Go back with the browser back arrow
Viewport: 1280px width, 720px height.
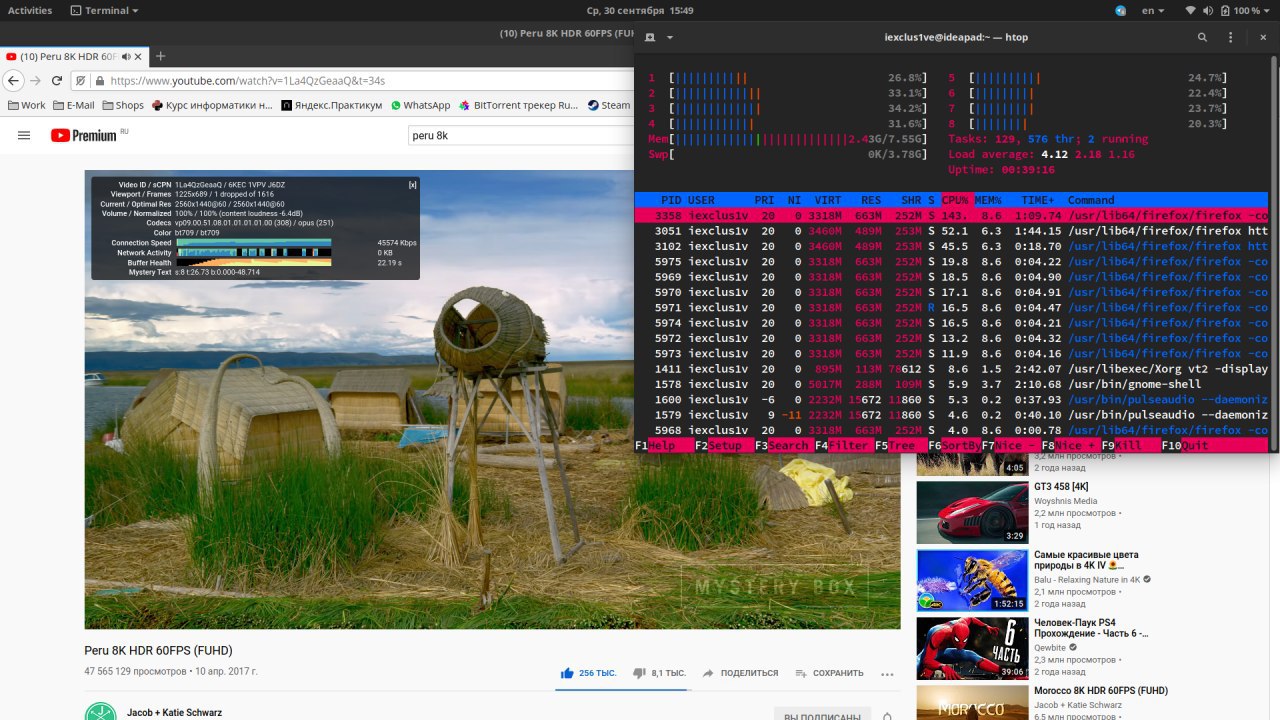pos(14,81)
